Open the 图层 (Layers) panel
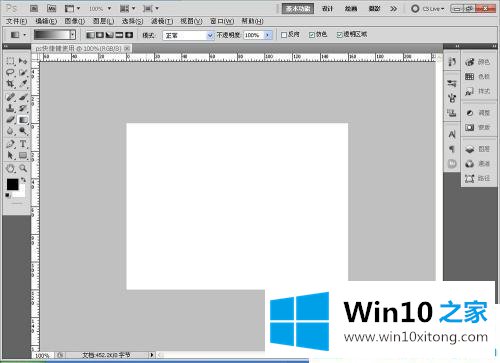 [478, 149]
